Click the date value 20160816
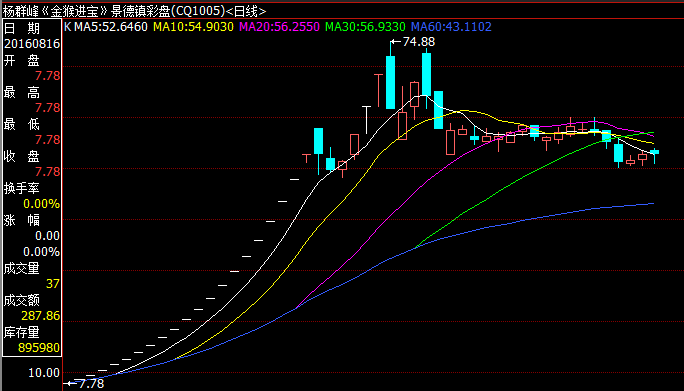684x391 pixels. (32, 44)
